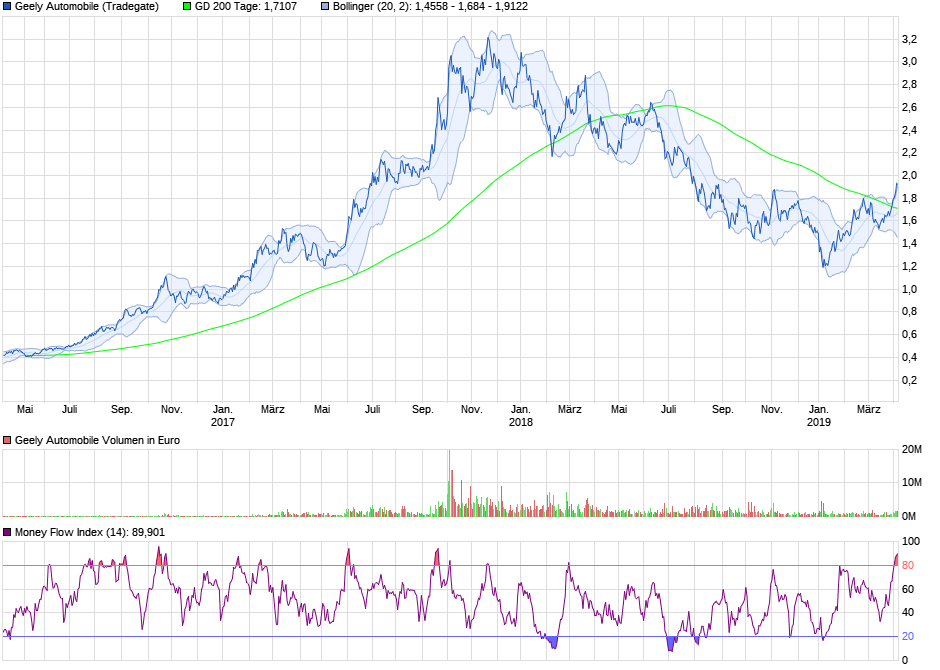Select the 'GD 200 Tage: 1,7107' label

[x=246, y=7]
